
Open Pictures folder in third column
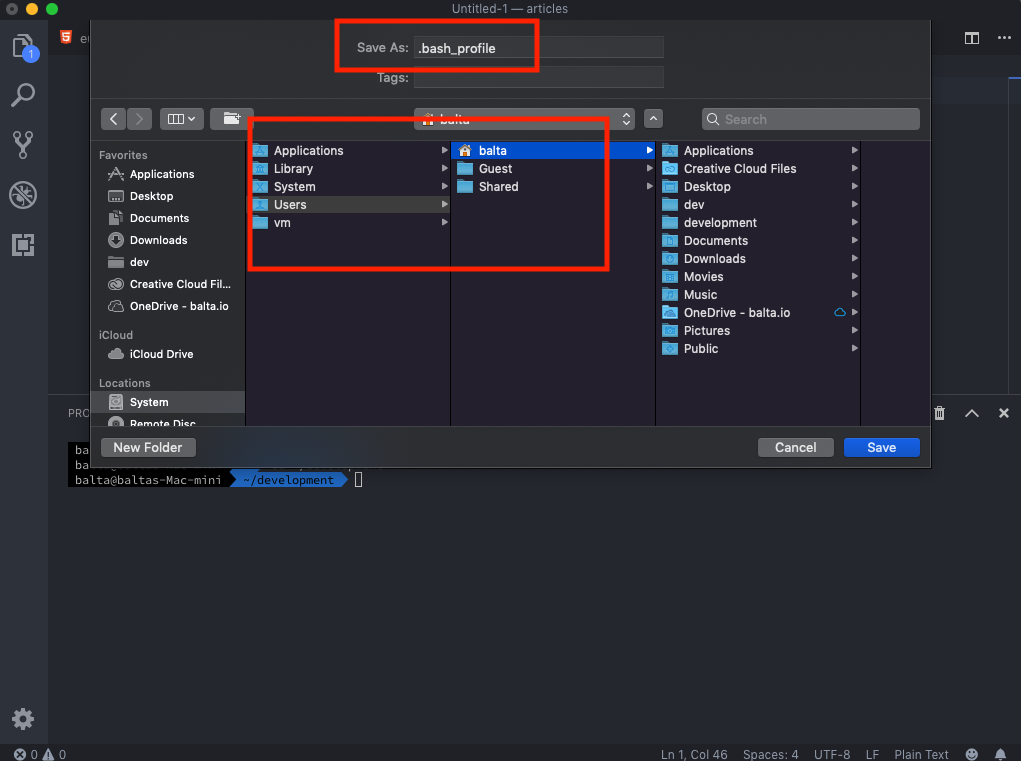(x=759, y=331)
